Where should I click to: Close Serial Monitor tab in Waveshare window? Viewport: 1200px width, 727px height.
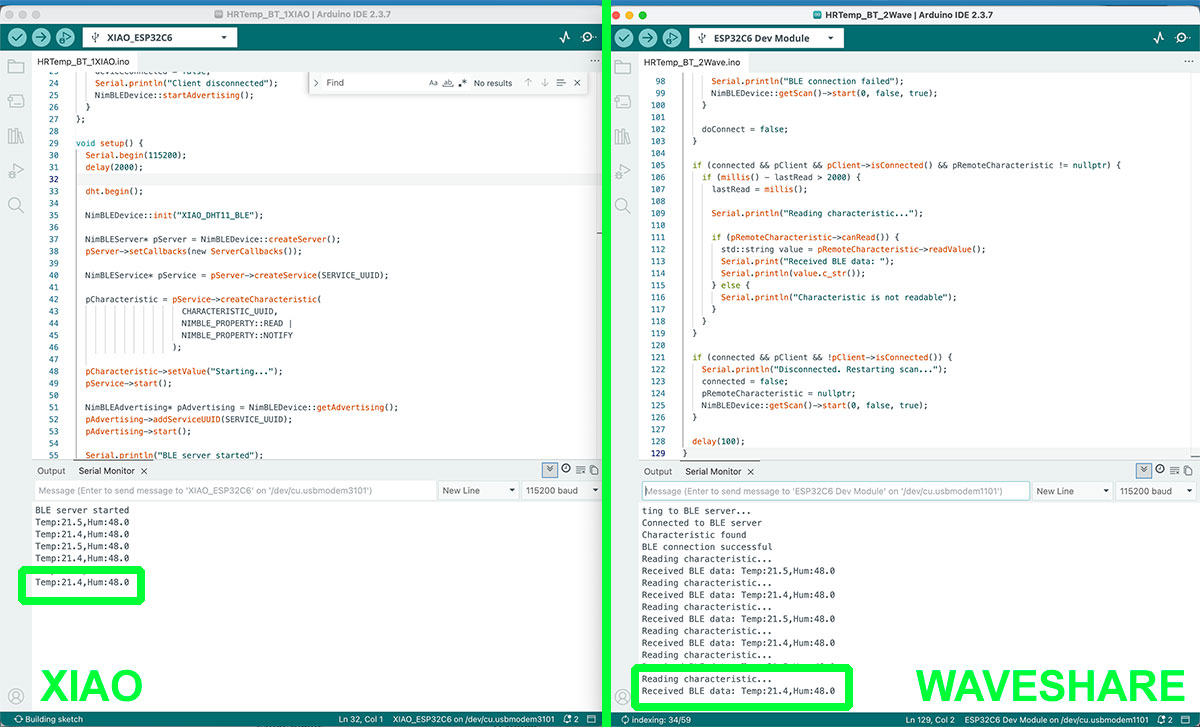click(750, 472)
